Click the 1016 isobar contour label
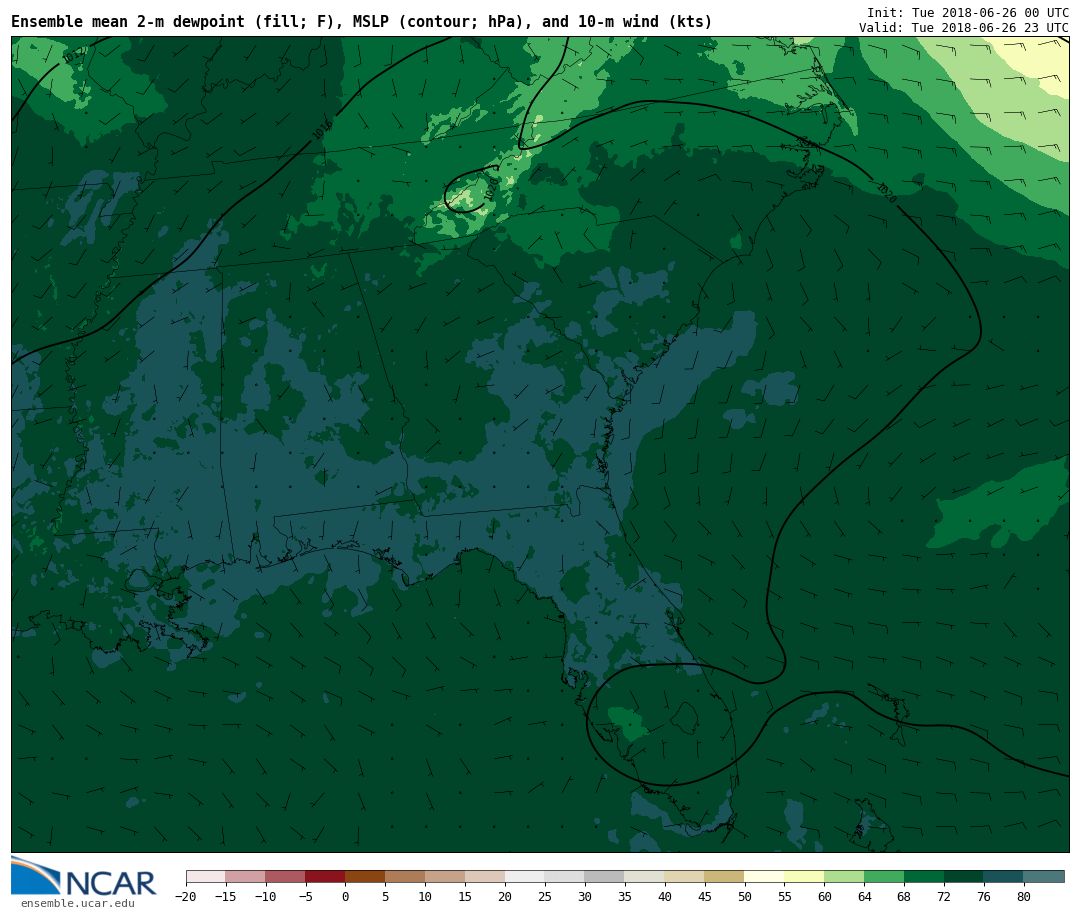Viewport: 1080px width, 915px height. pyautogui.click(x=322, y=130)
